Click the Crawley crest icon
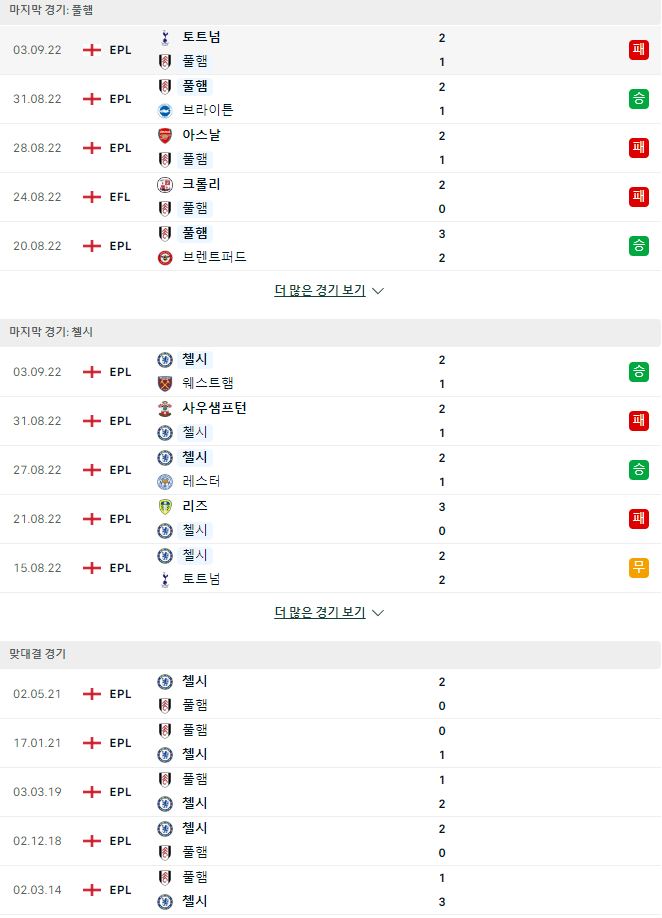This screenshot has height=918, width=662. point(165,184)
